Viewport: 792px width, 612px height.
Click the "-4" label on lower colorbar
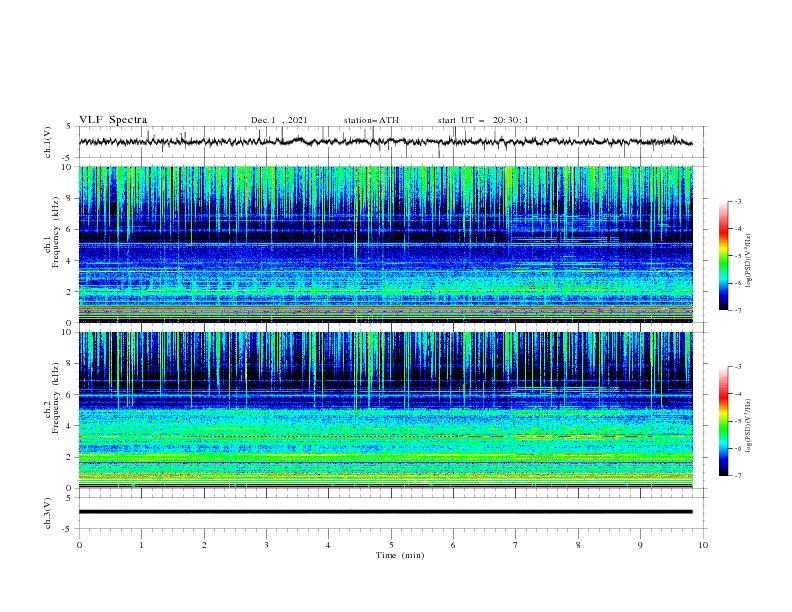(x=737, y=394)
